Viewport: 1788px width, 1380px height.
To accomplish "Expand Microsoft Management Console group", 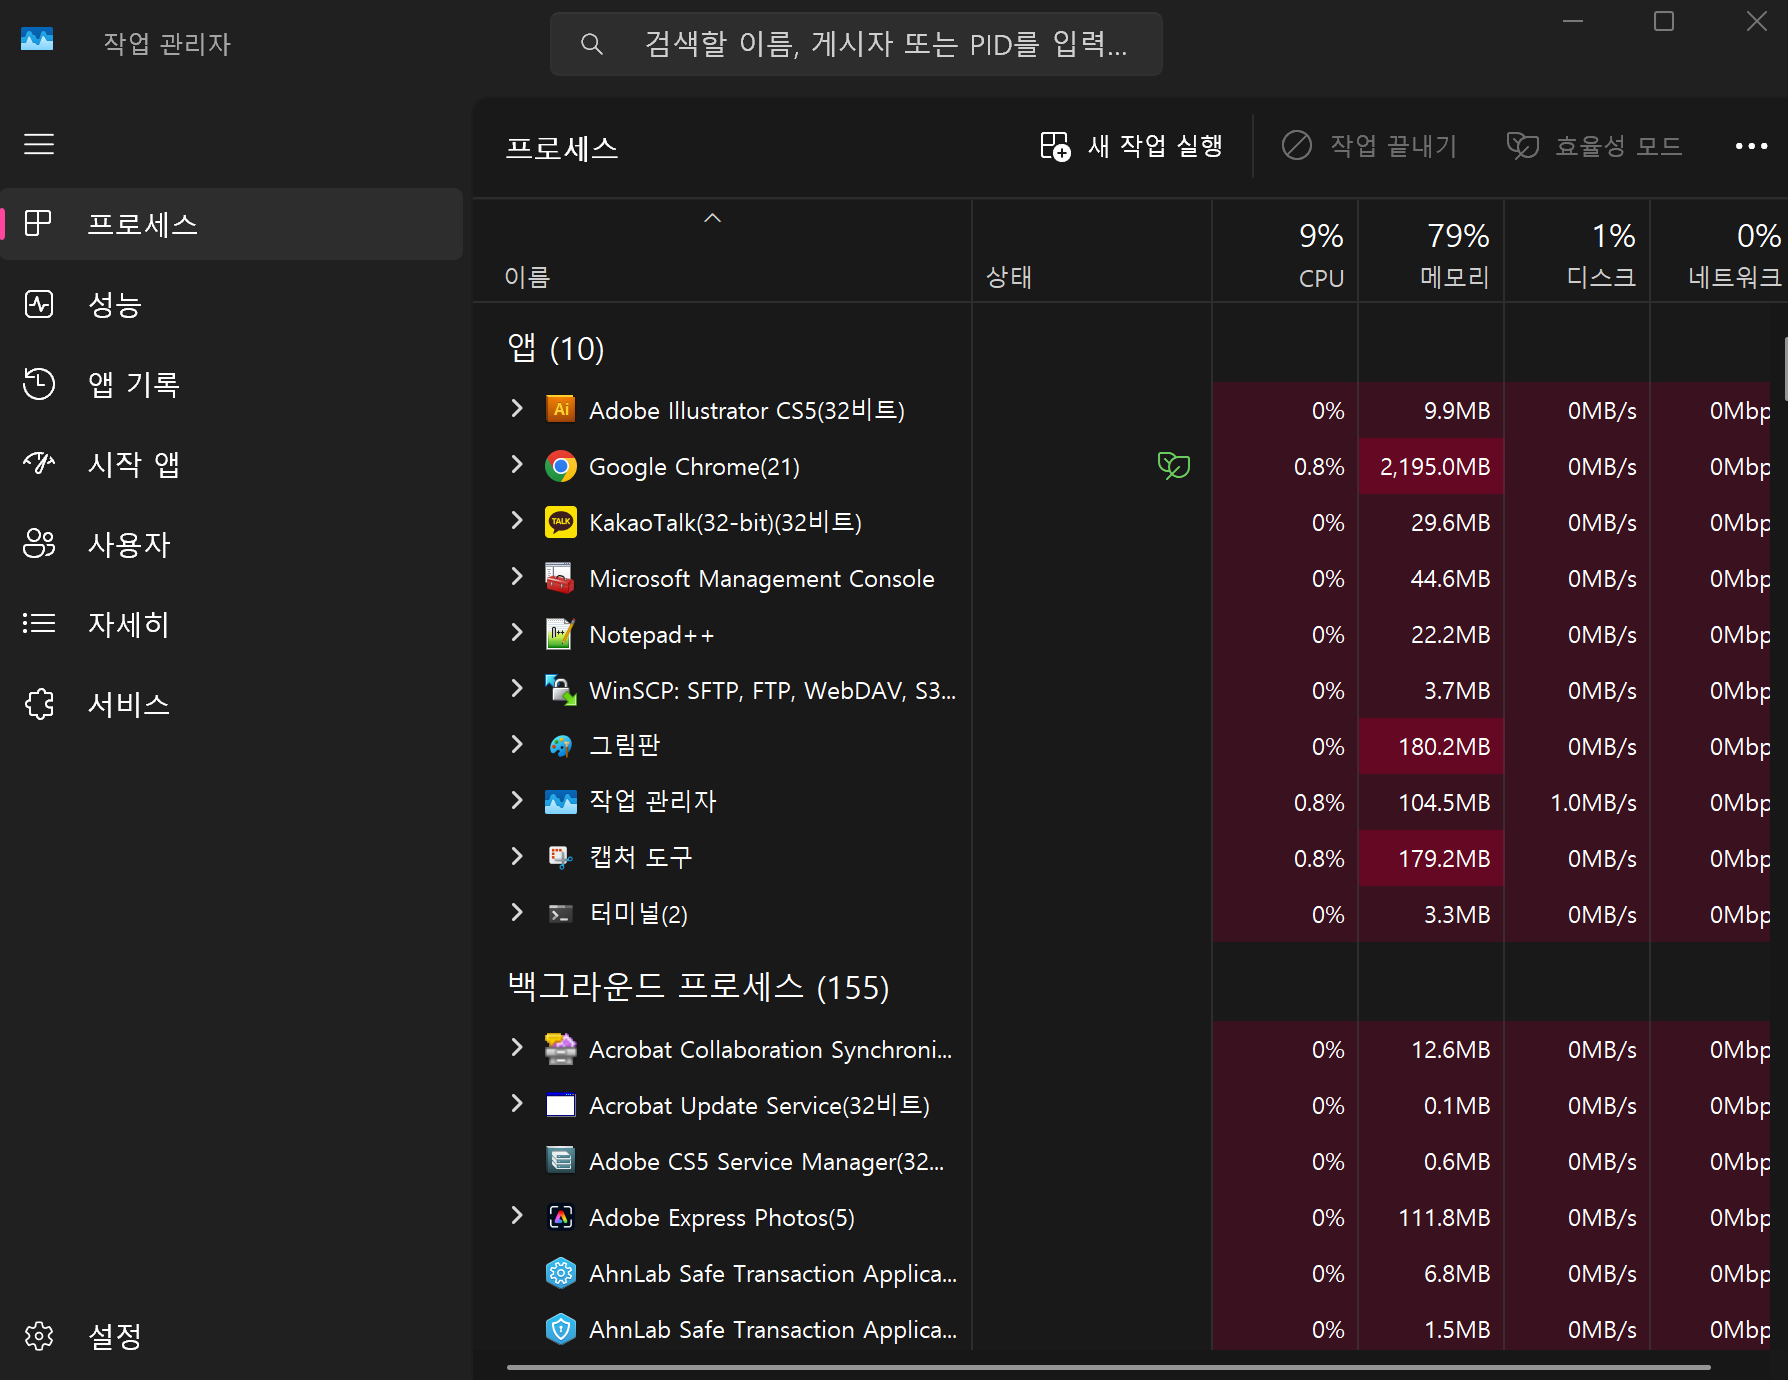I will point(517,576).
